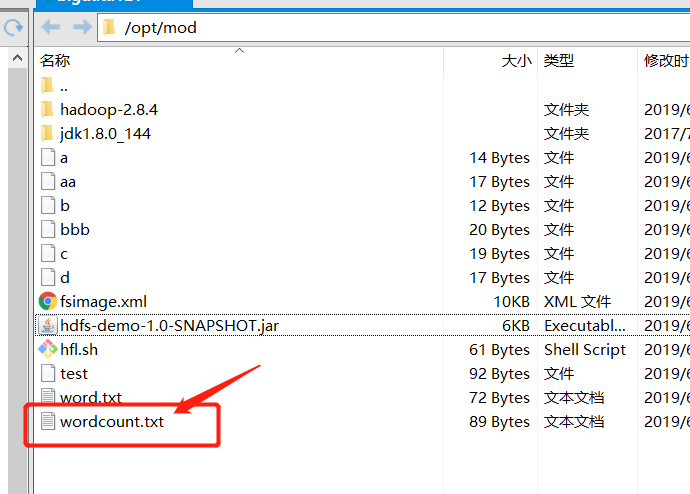This screenshot has height=494, width=690.
Task: Click the /opt/mod path field
Action: tap(394, 28)
